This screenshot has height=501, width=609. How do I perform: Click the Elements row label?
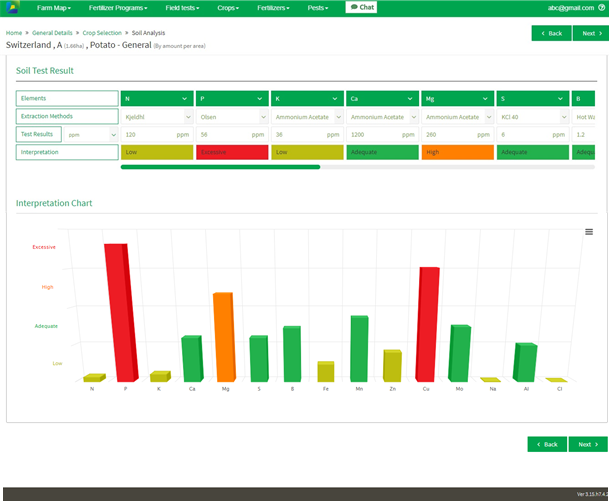point(67,98)
